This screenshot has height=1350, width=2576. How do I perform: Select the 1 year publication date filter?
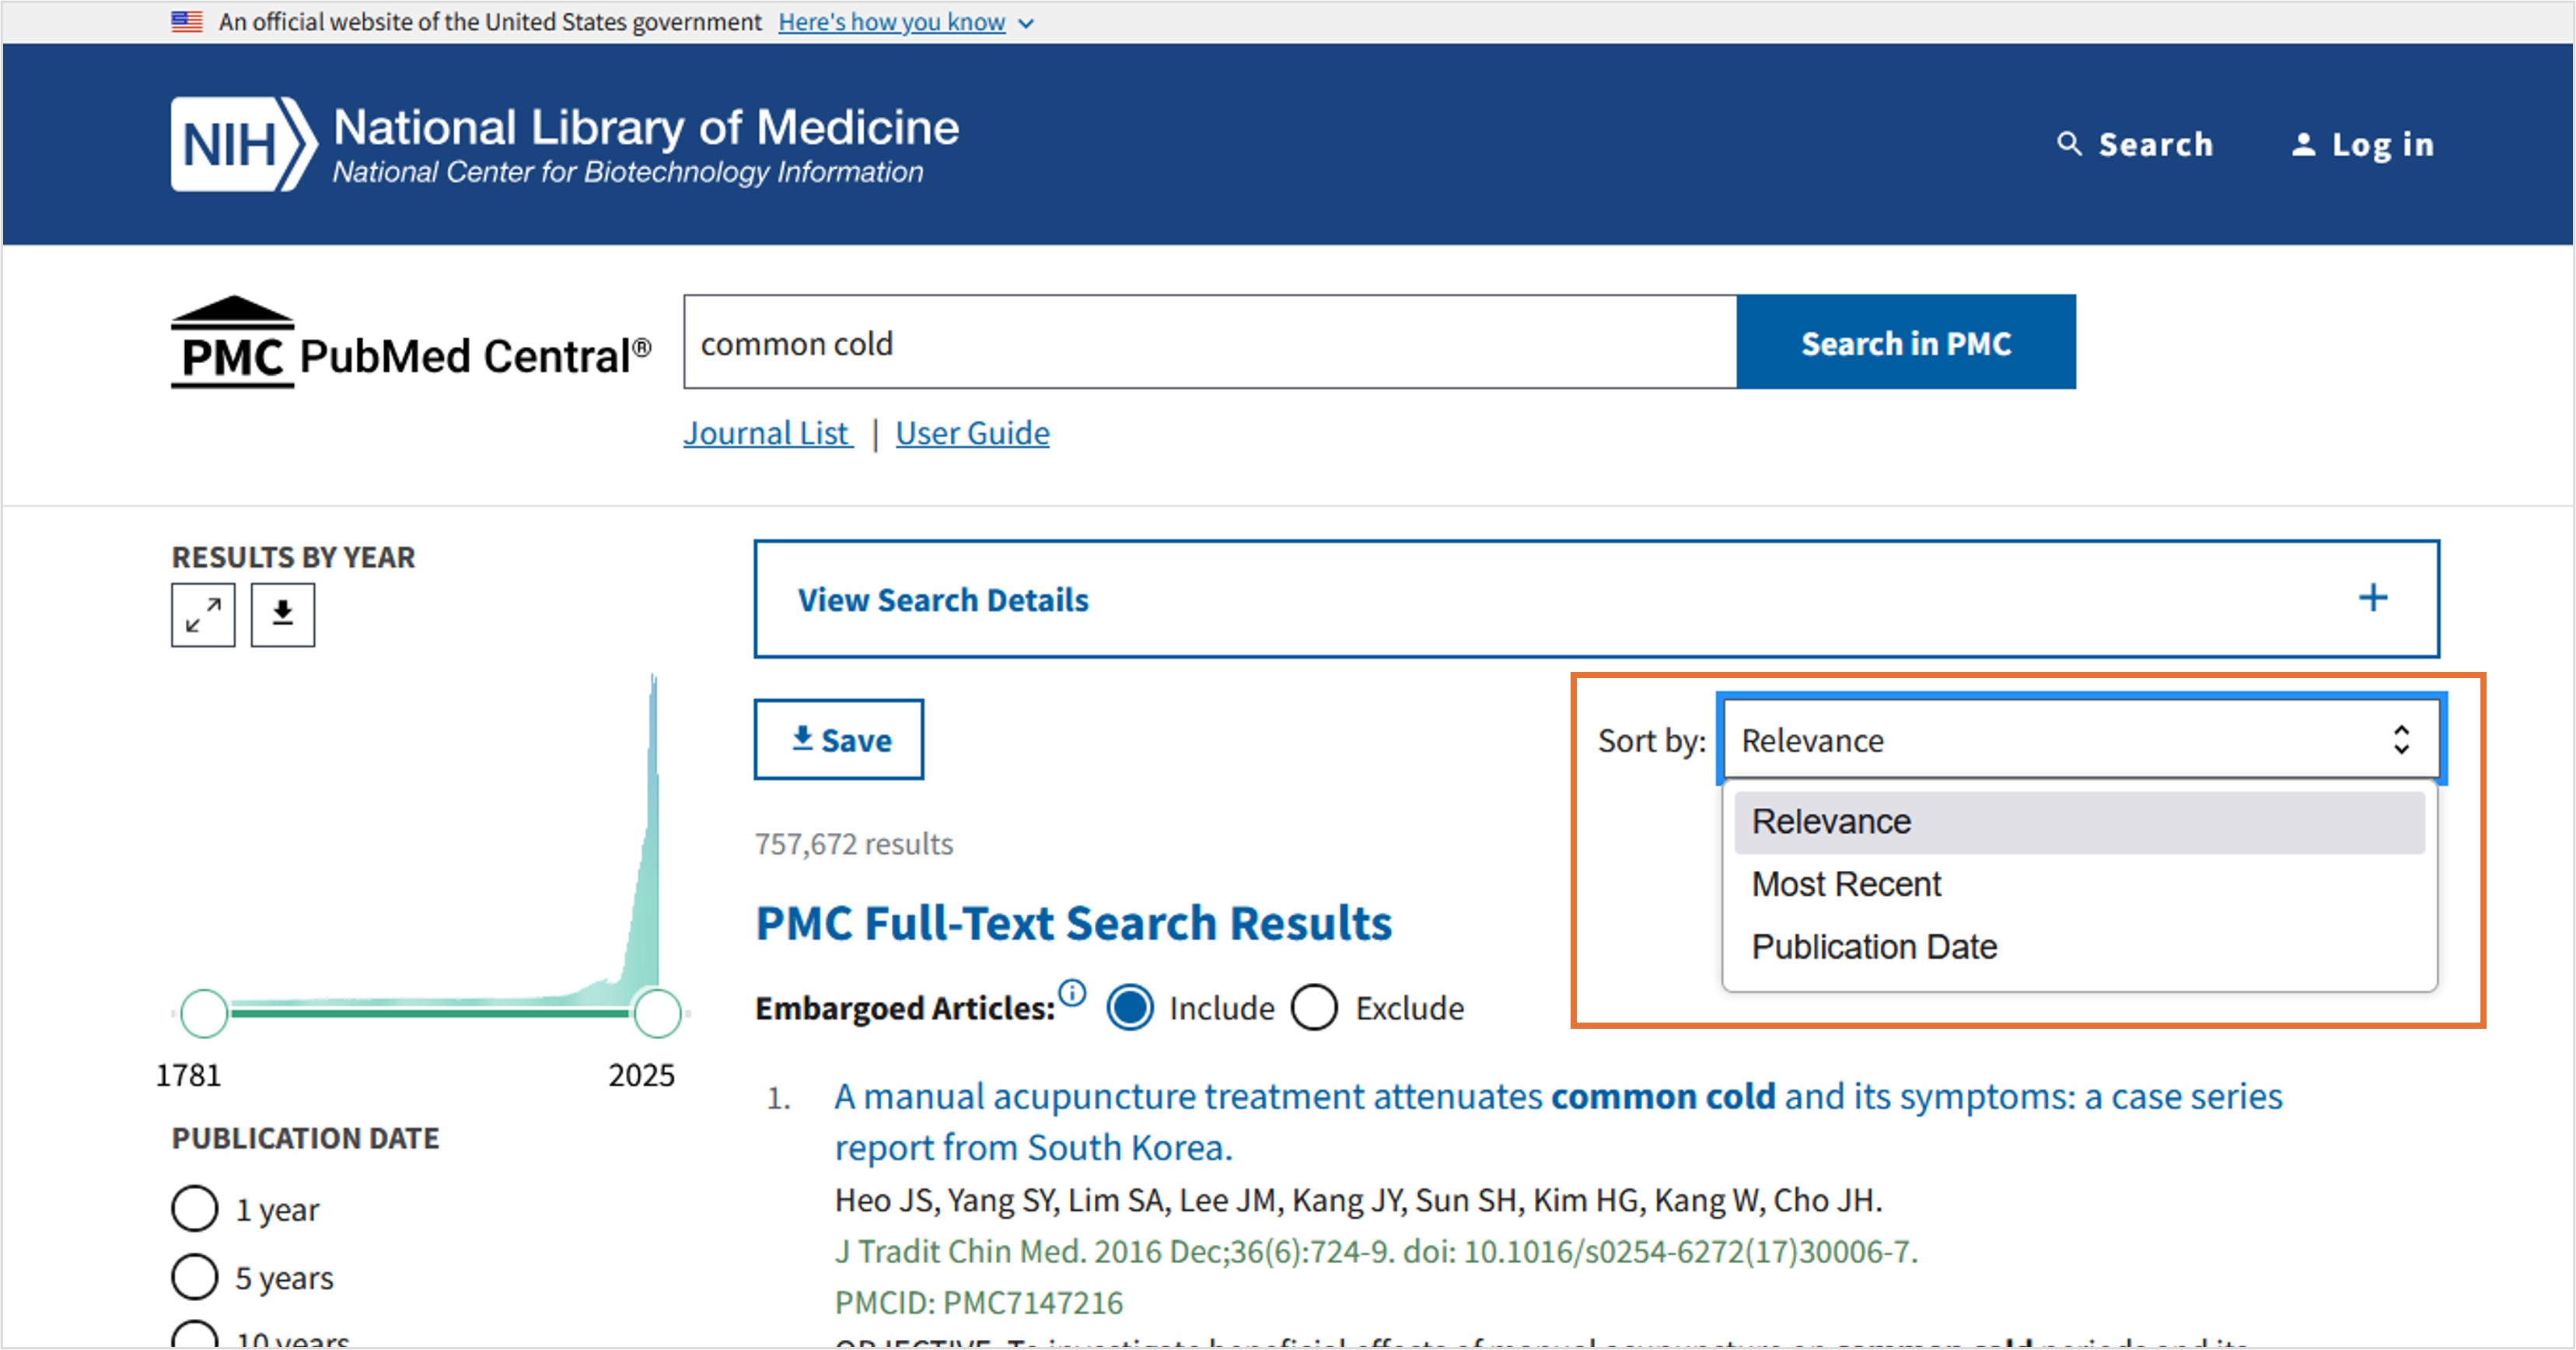pyautogui.click(x=195, y=1209)
